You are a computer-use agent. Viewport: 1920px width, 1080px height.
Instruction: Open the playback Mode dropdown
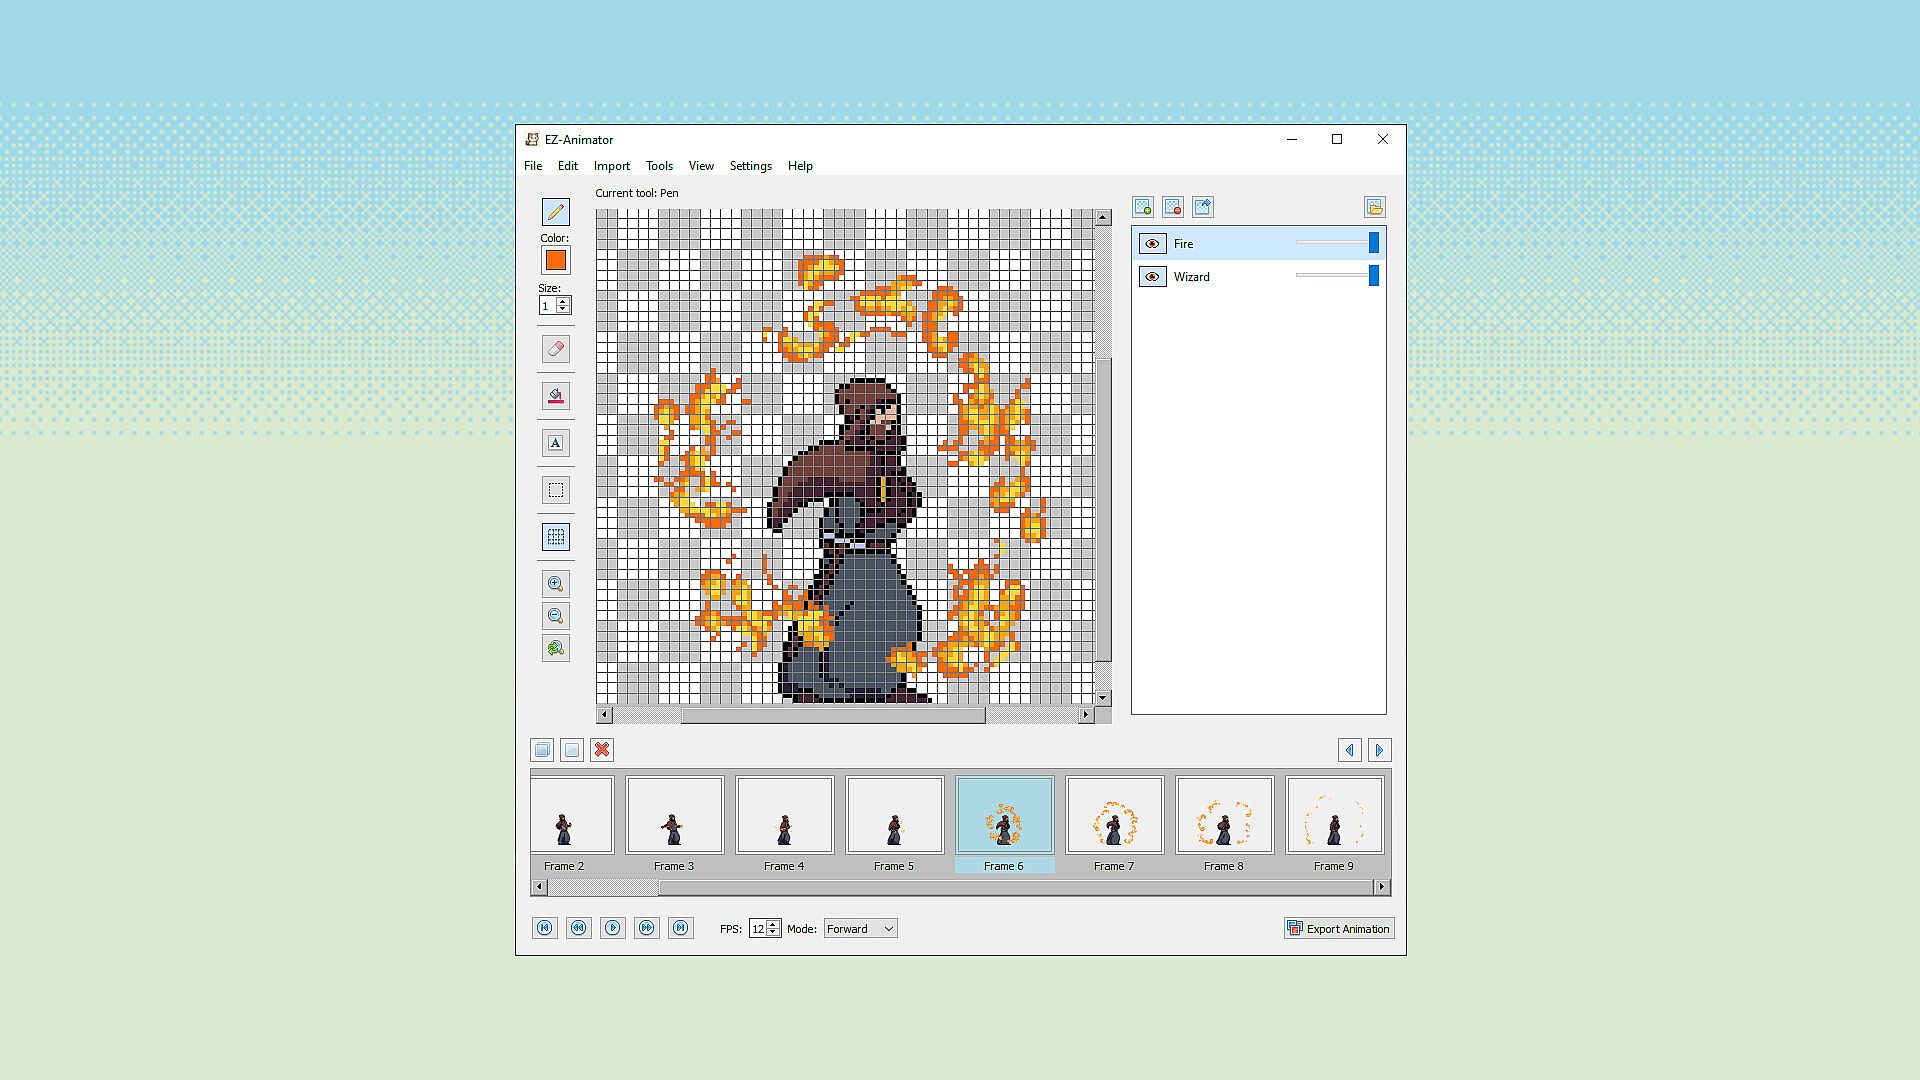(x=860, y=929)
